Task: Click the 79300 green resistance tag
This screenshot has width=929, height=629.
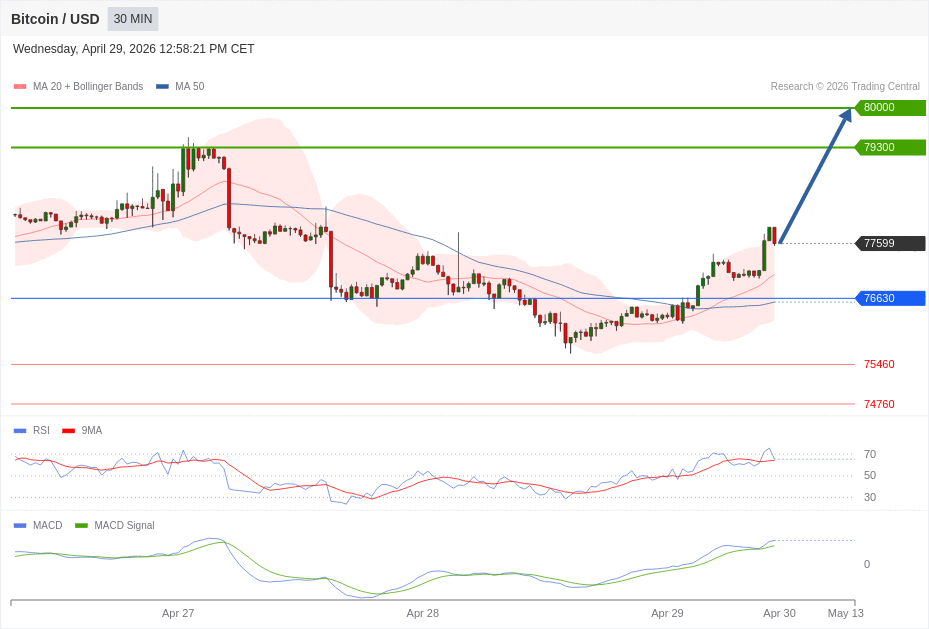Action: 890,148
